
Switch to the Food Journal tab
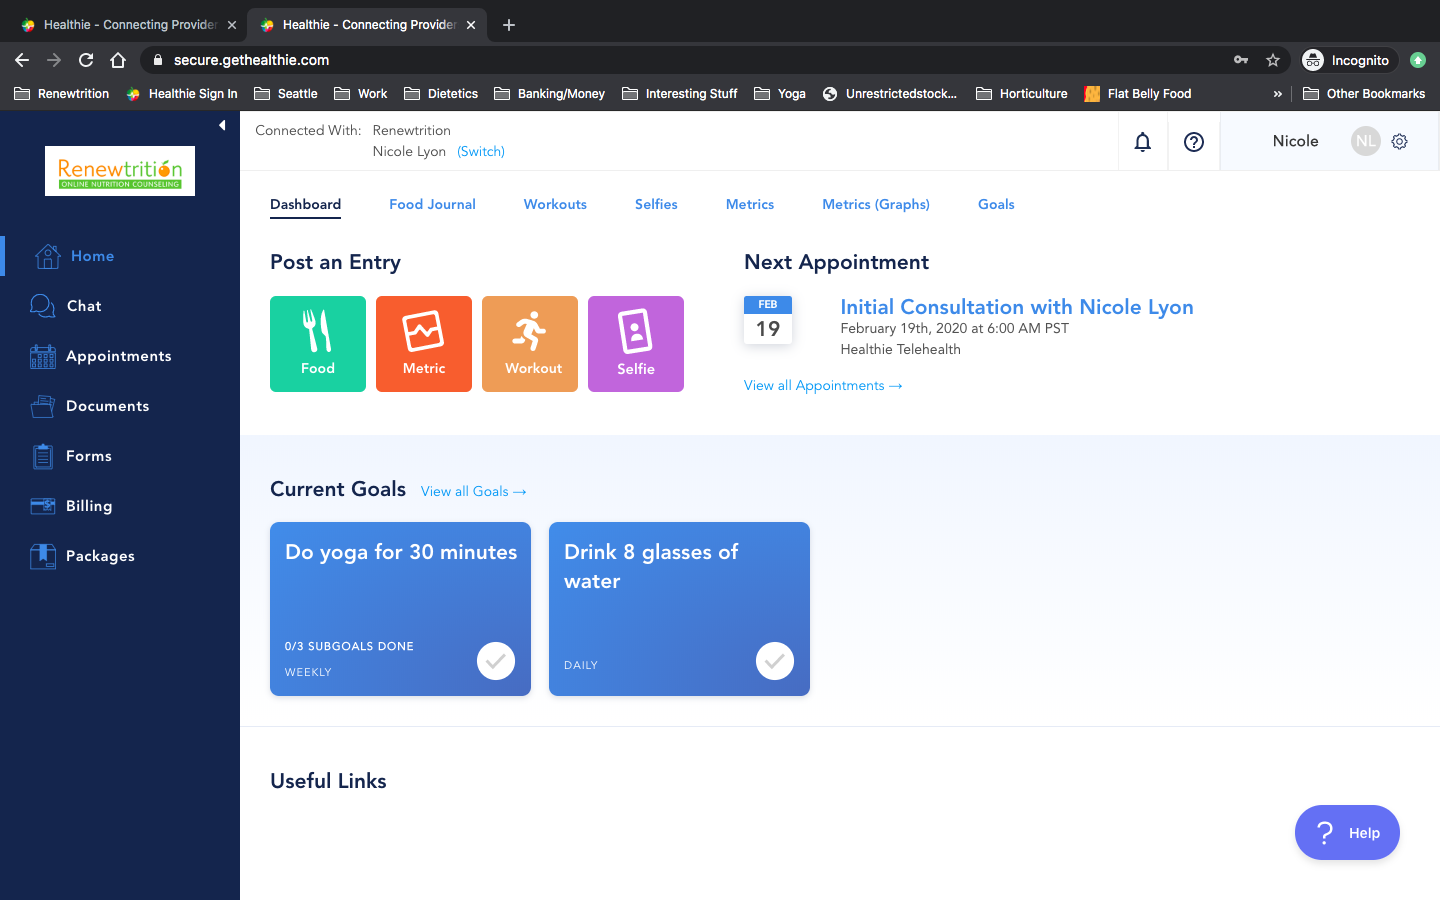(432, 204)
